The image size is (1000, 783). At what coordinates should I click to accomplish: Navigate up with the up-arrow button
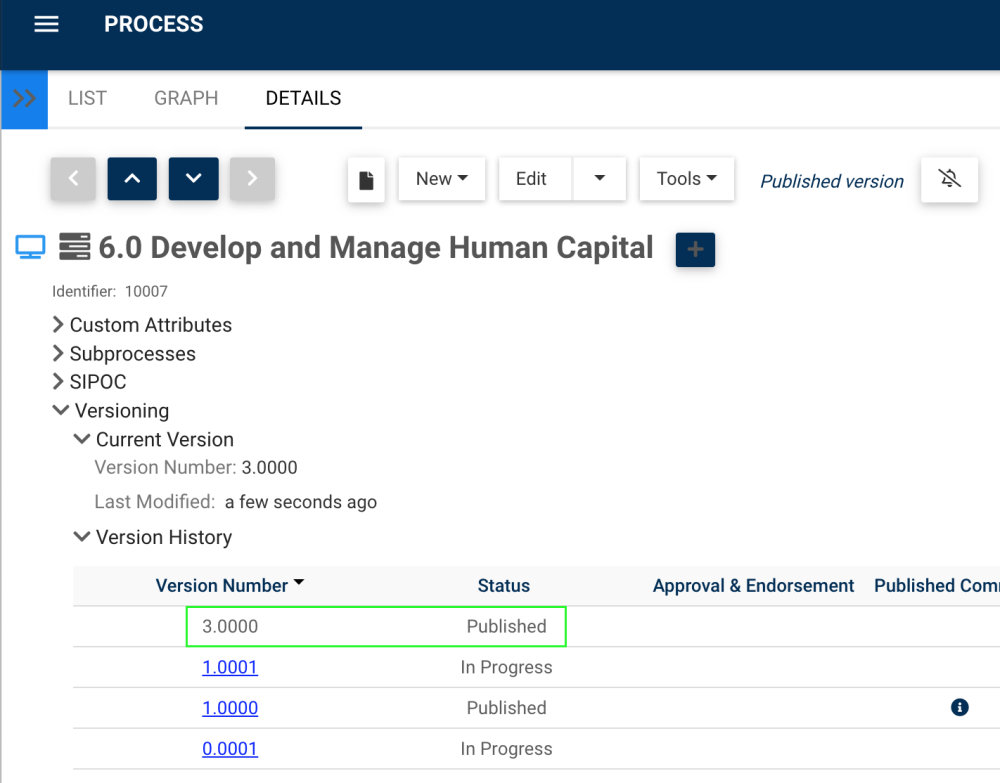132,179
